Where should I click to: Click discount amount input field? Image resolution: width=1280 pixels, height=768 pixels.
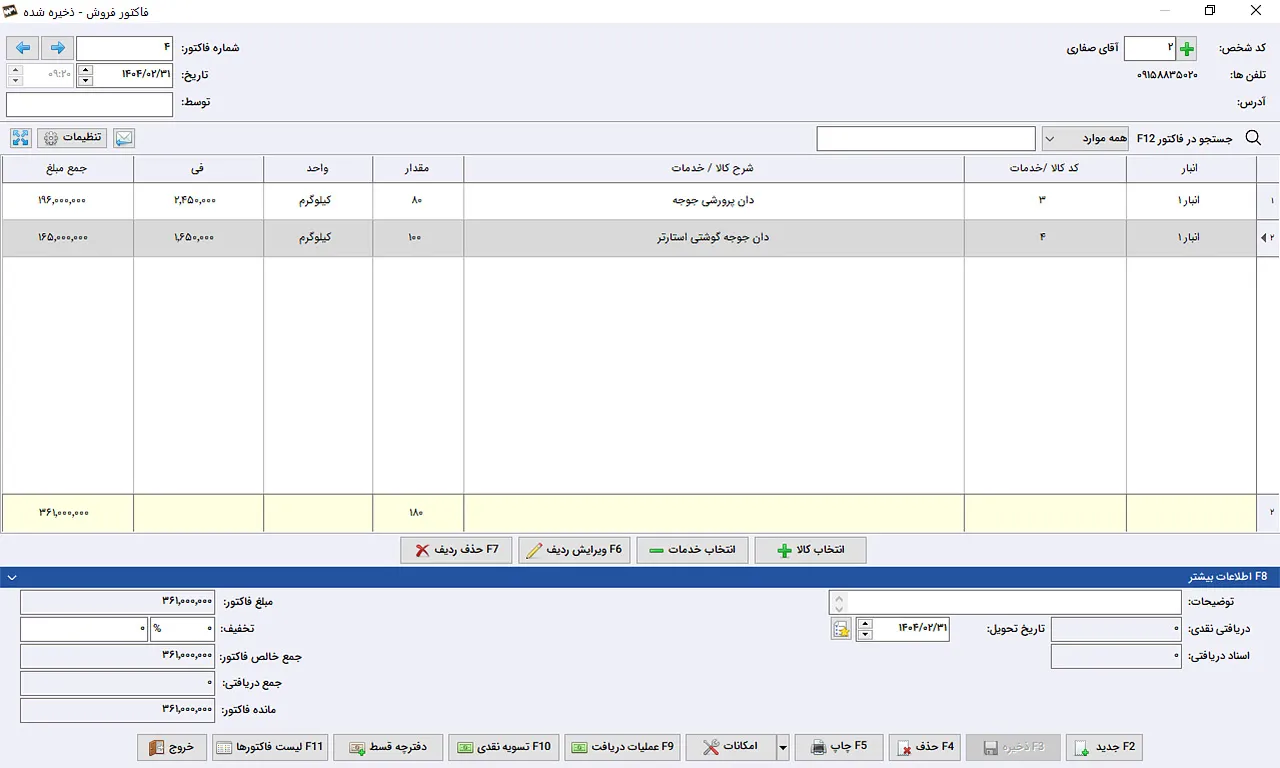point(84,630)
